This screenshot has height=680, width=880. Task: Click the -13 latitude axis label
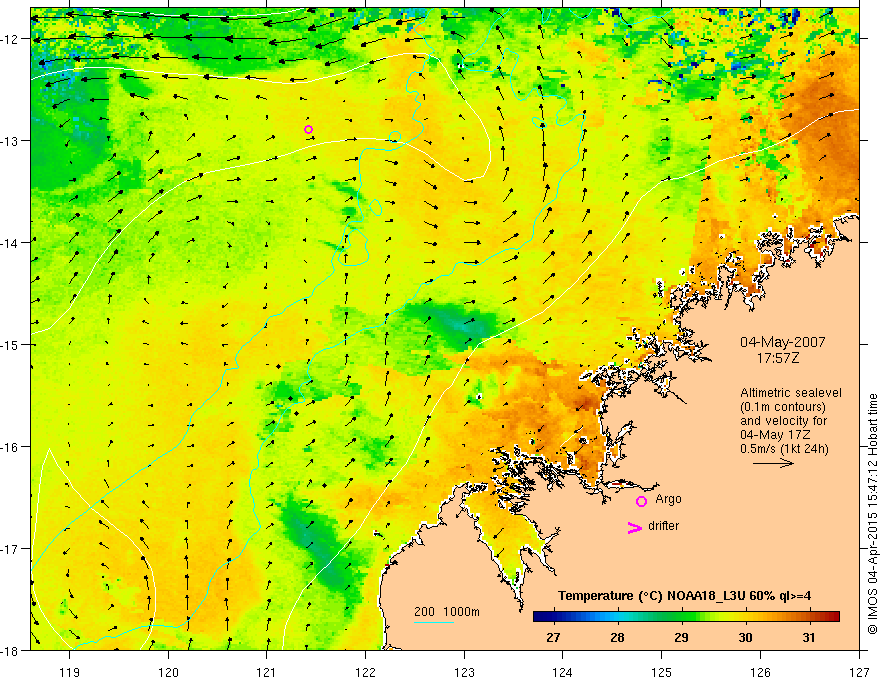10,140
